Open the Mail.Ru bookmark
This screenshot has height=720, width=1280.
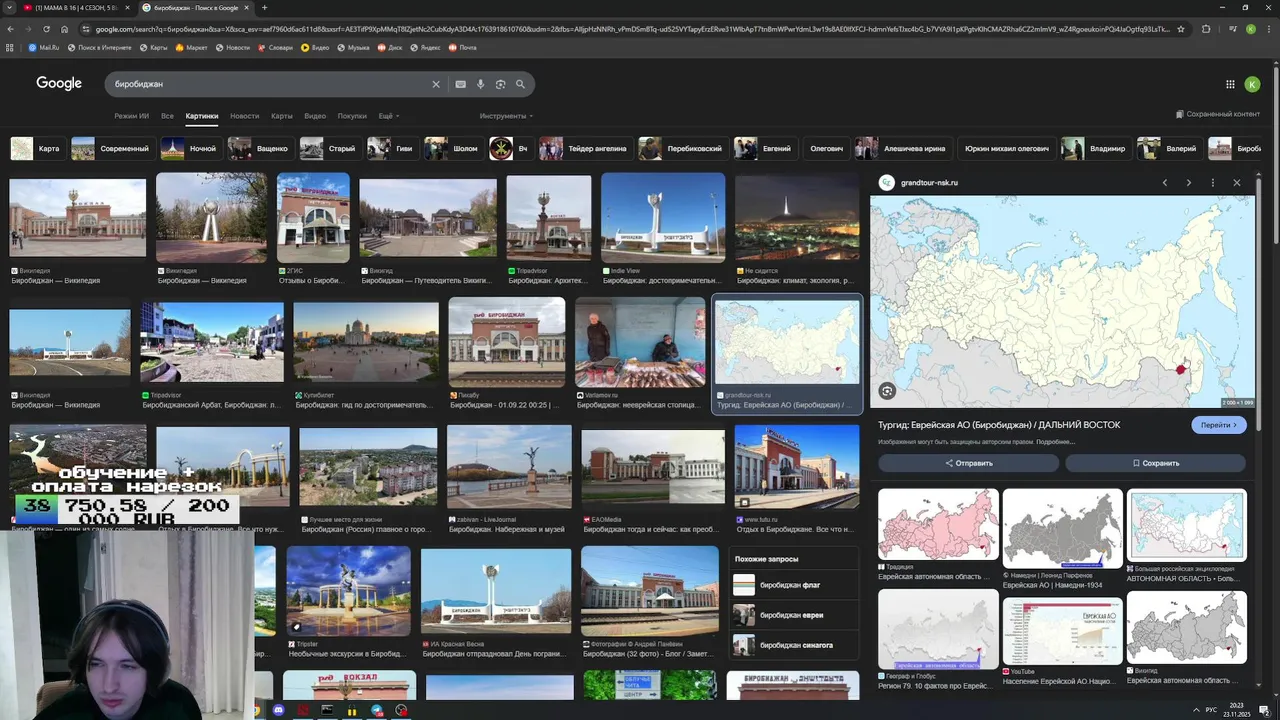(x=44, y=47)
